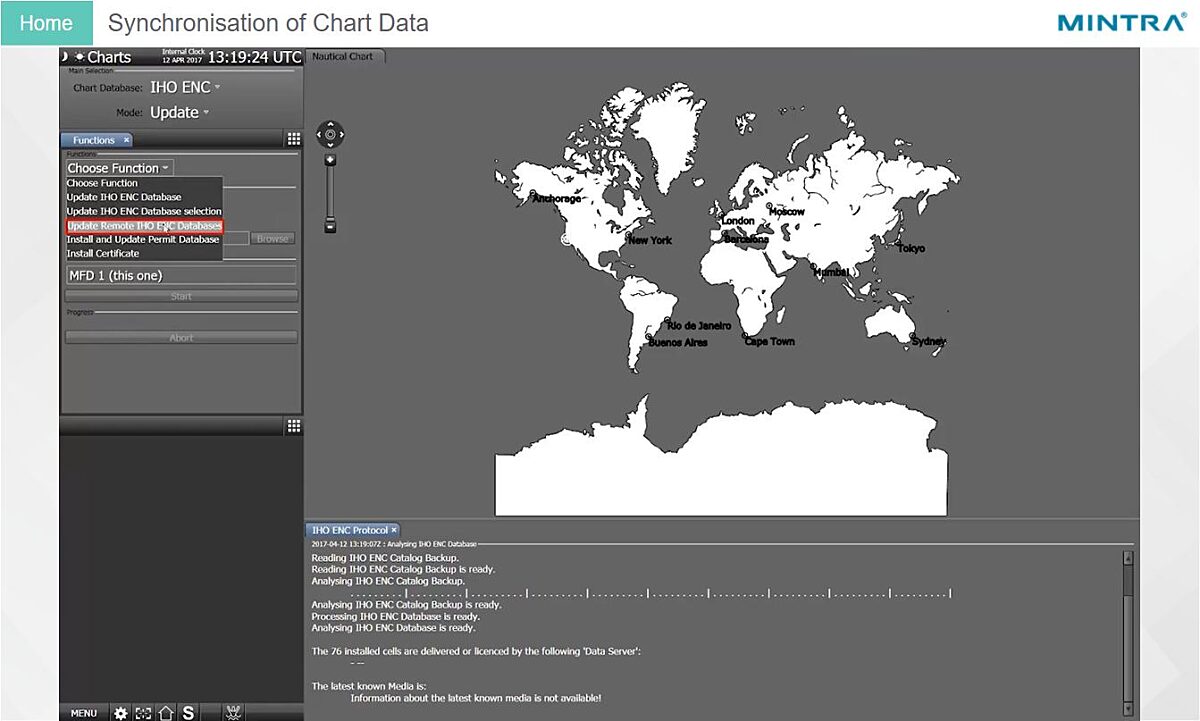This screenshot has width=1200, height=721.
Task: Open the Choose Function dropdown
Action: pos(119,168)
